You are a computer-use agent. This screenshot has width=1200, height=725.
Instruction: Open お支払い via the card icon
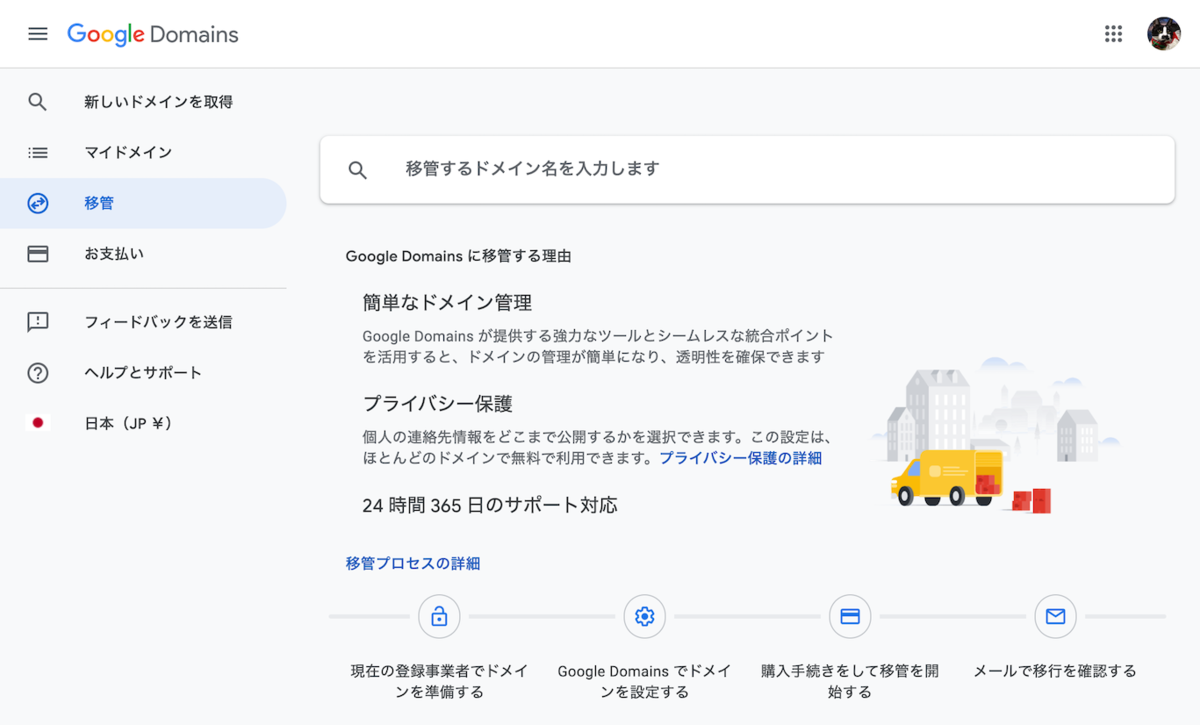click(37, 253)
